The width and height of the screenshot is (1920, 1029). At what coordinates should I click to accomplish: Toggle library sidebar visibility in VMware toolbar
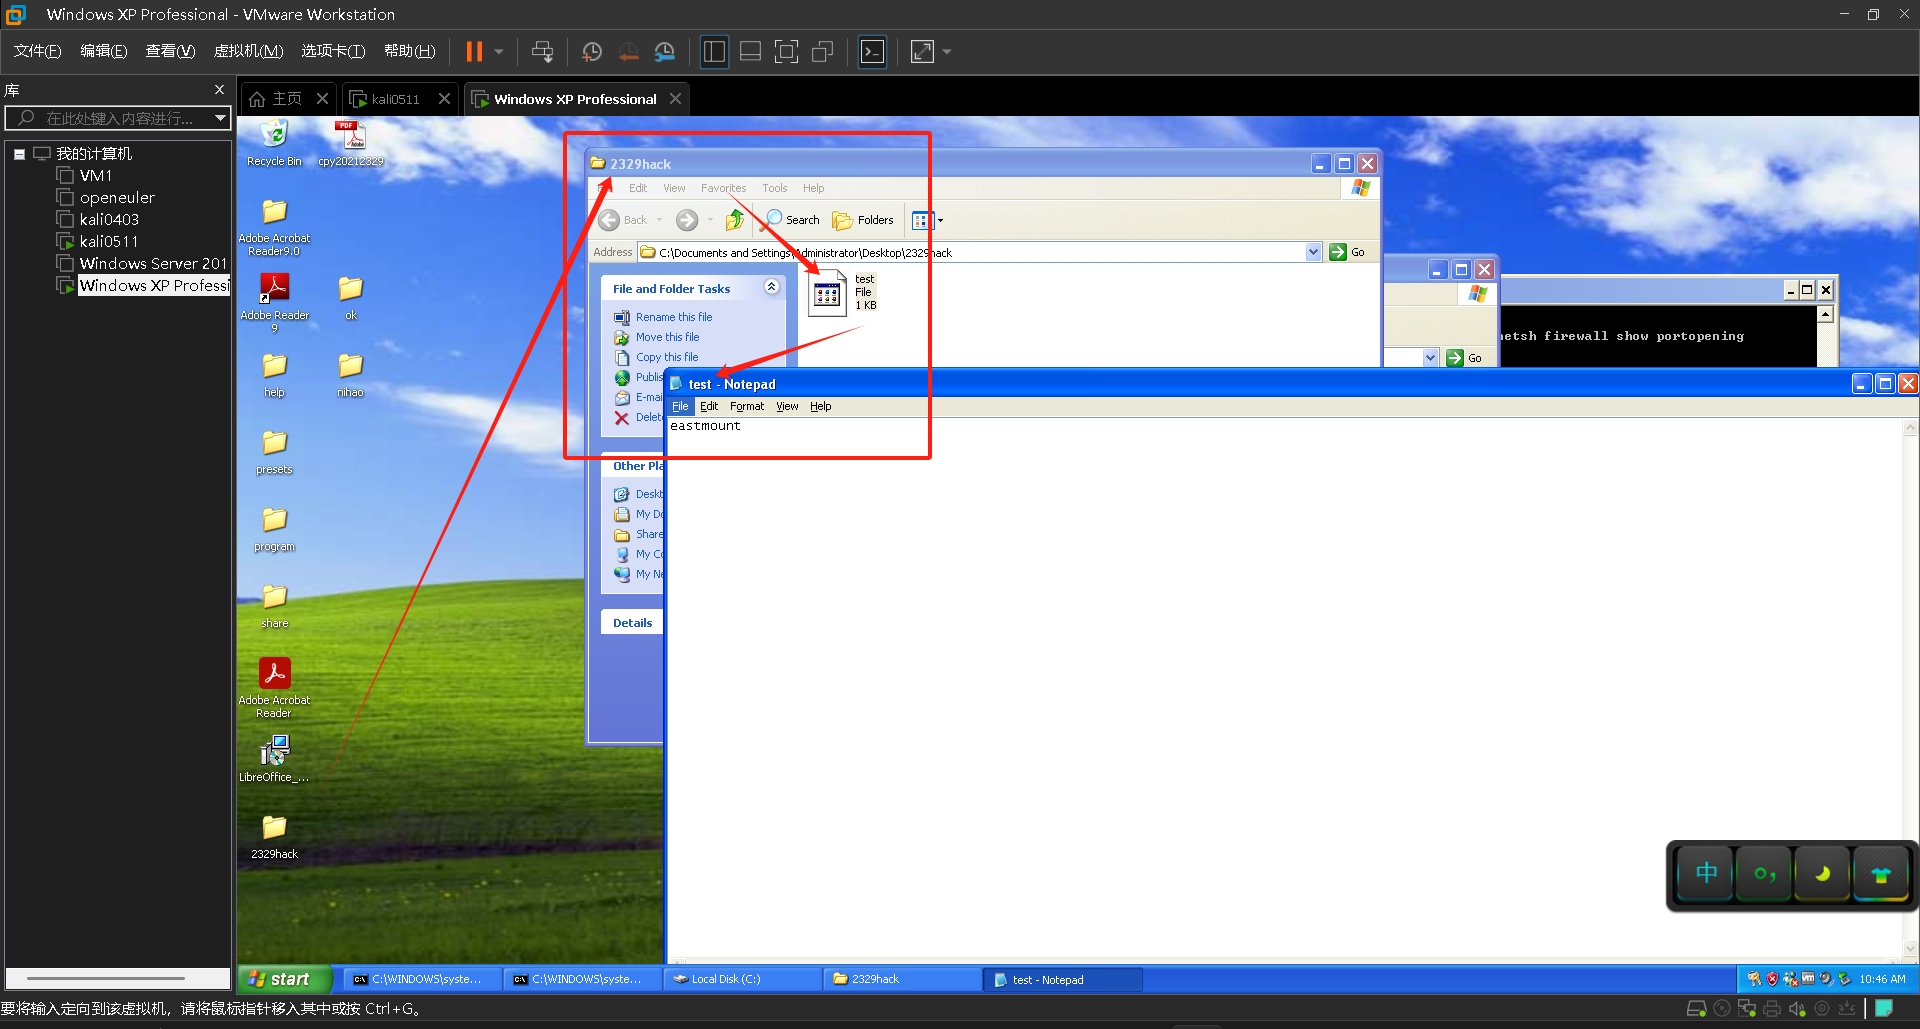pos(714,52)
